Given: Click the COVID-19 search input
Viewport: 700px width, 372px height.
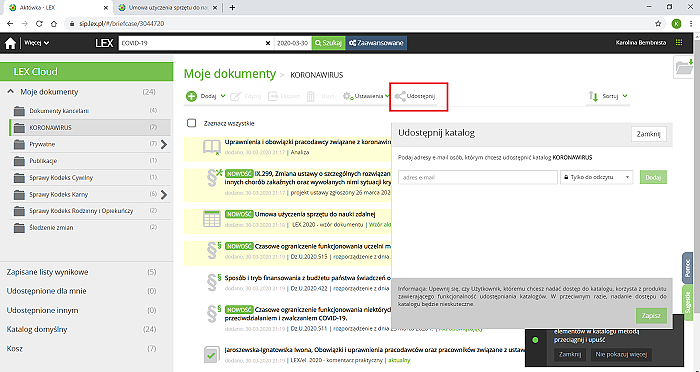Looking at the screenshot, I should tap(191, 43).
